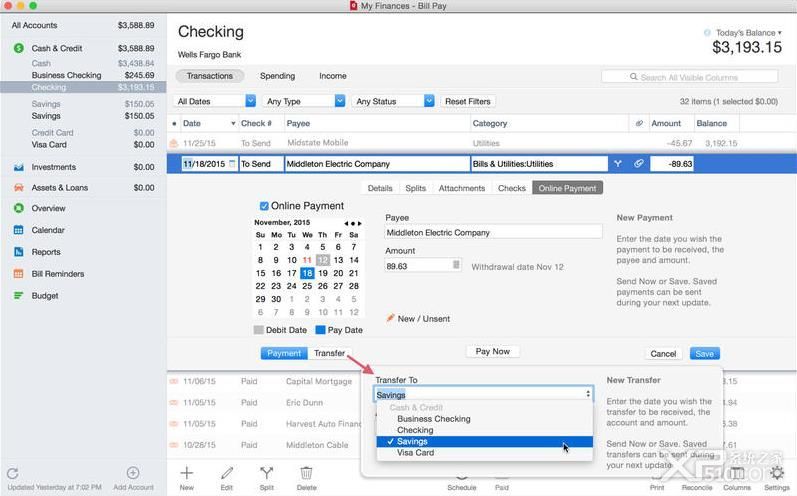Click the Split toolbar icon
This screenshot has height=496, width=797.
click(x=266, y=473)
